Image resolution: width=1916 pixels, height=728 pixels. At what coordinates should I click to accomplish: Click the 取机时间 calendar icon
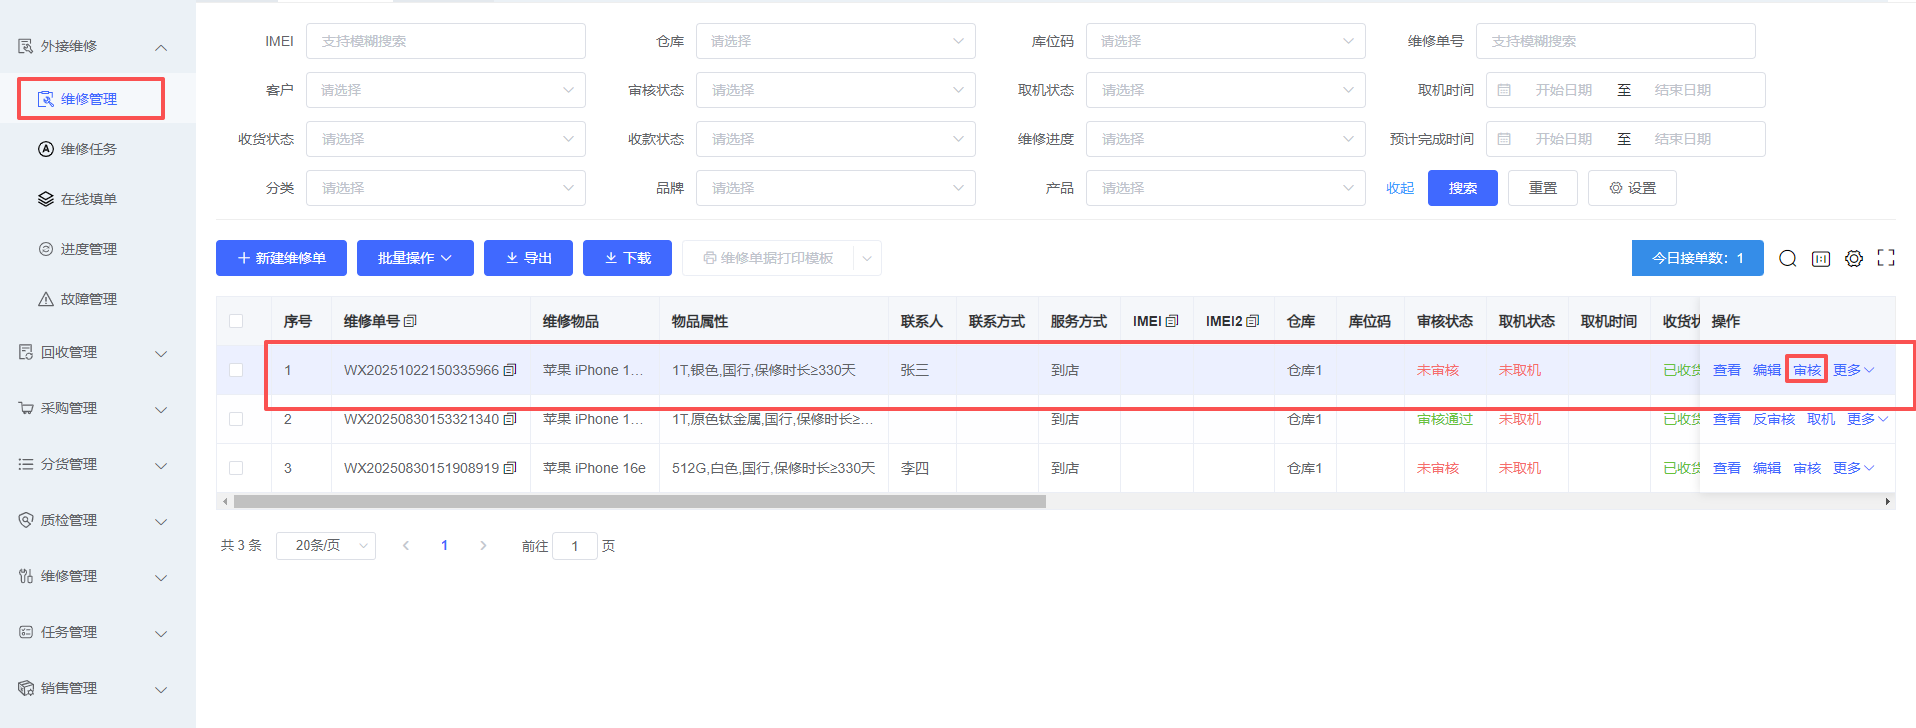click(1504, 90)
